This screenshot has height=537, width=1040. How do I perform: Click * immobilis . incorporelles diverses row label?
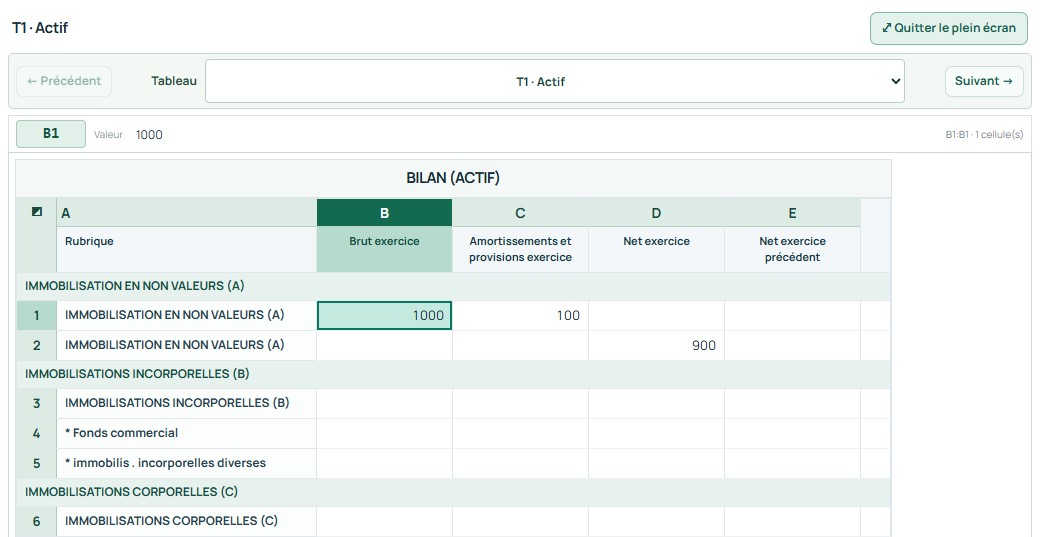coord(165,463)
